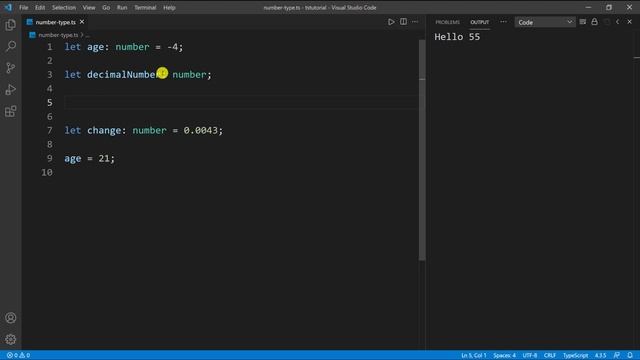Click TypeScript version 4.3.5 in status bar
Viewport: 640px width, 360px height.
pos(600,355)
